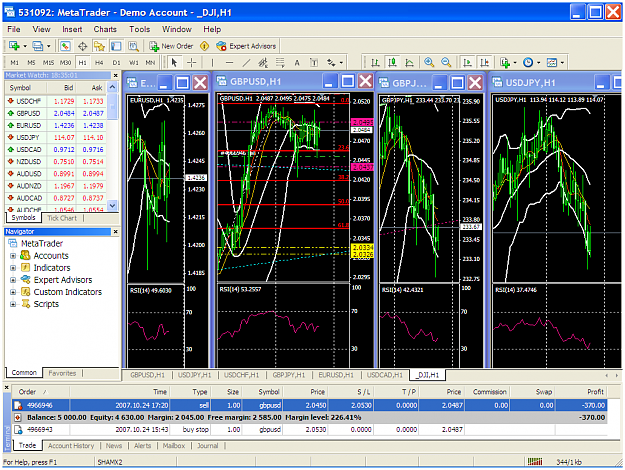Expand the Custom Indicators tree node
This screenshot has width=625, height=470.
pos(13,292)
